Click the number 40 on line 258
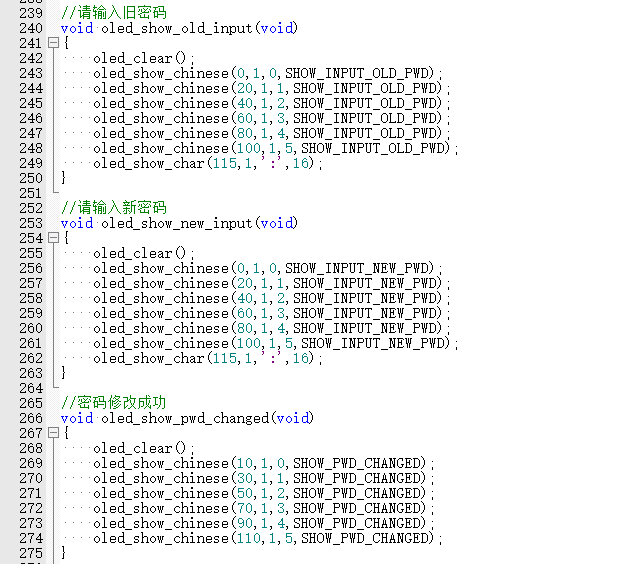The height and width of the screenshot is (564, 636). click(x=245, y=298)
